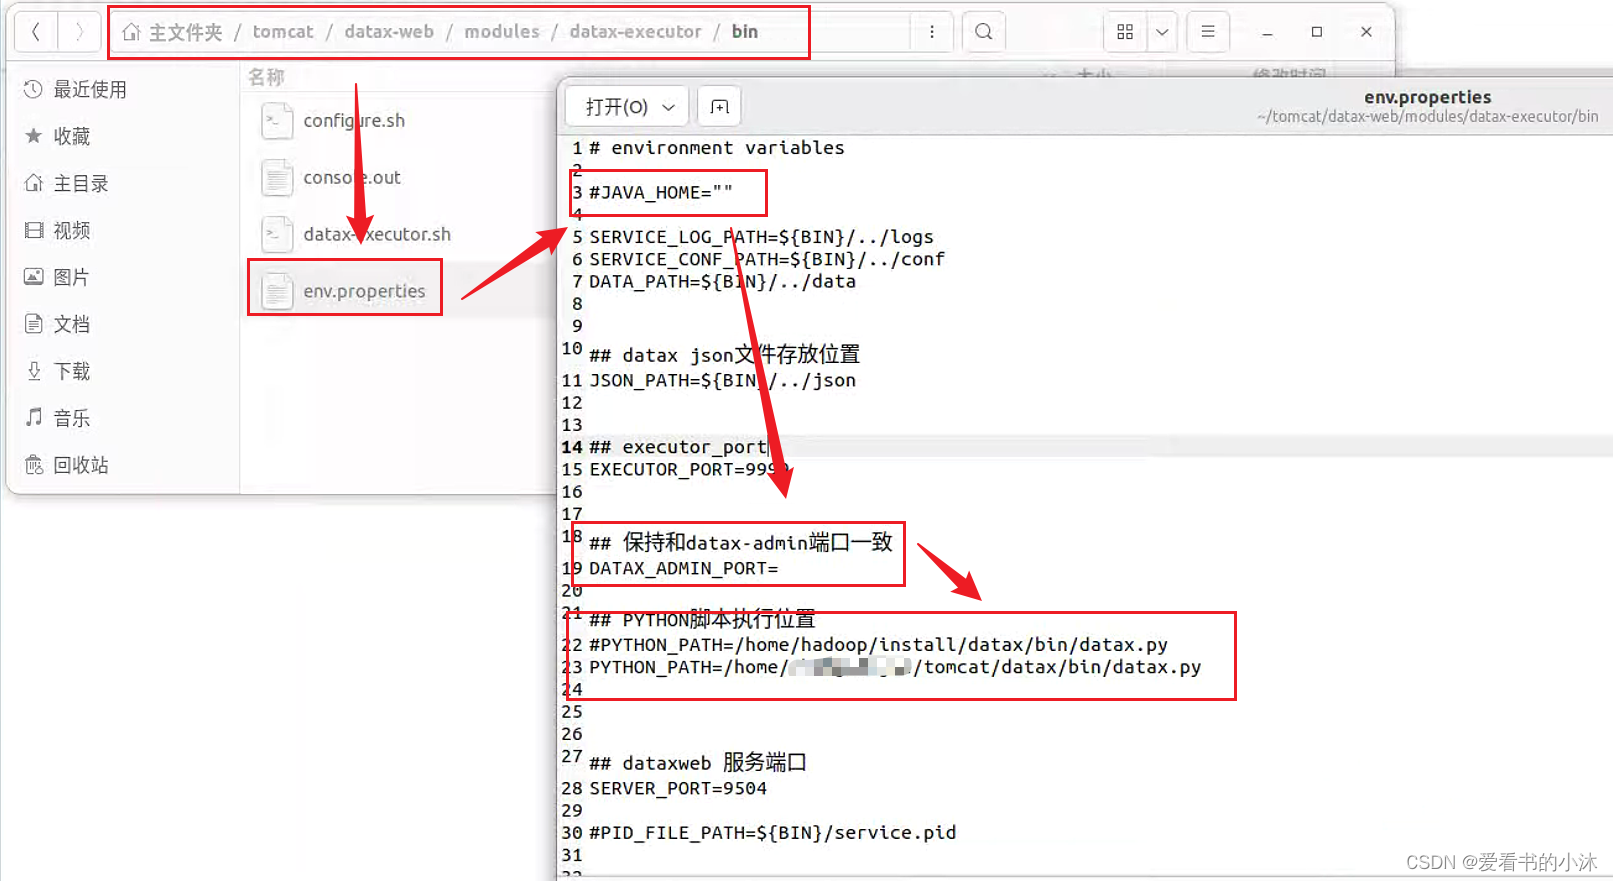Image resolution: width=1613 pixels, height=881 pixels.
Task: Click the SERVICE_LOG_PATH line in editor
Action: coord(761,237)
